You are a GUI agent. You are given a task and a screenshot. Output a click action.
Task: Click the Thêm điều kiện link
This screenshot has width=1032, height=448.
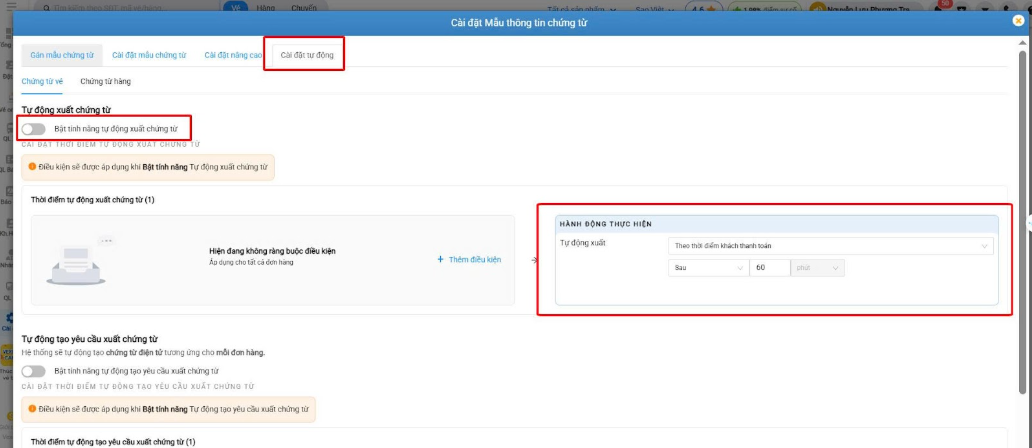click(x=474, y=260)
